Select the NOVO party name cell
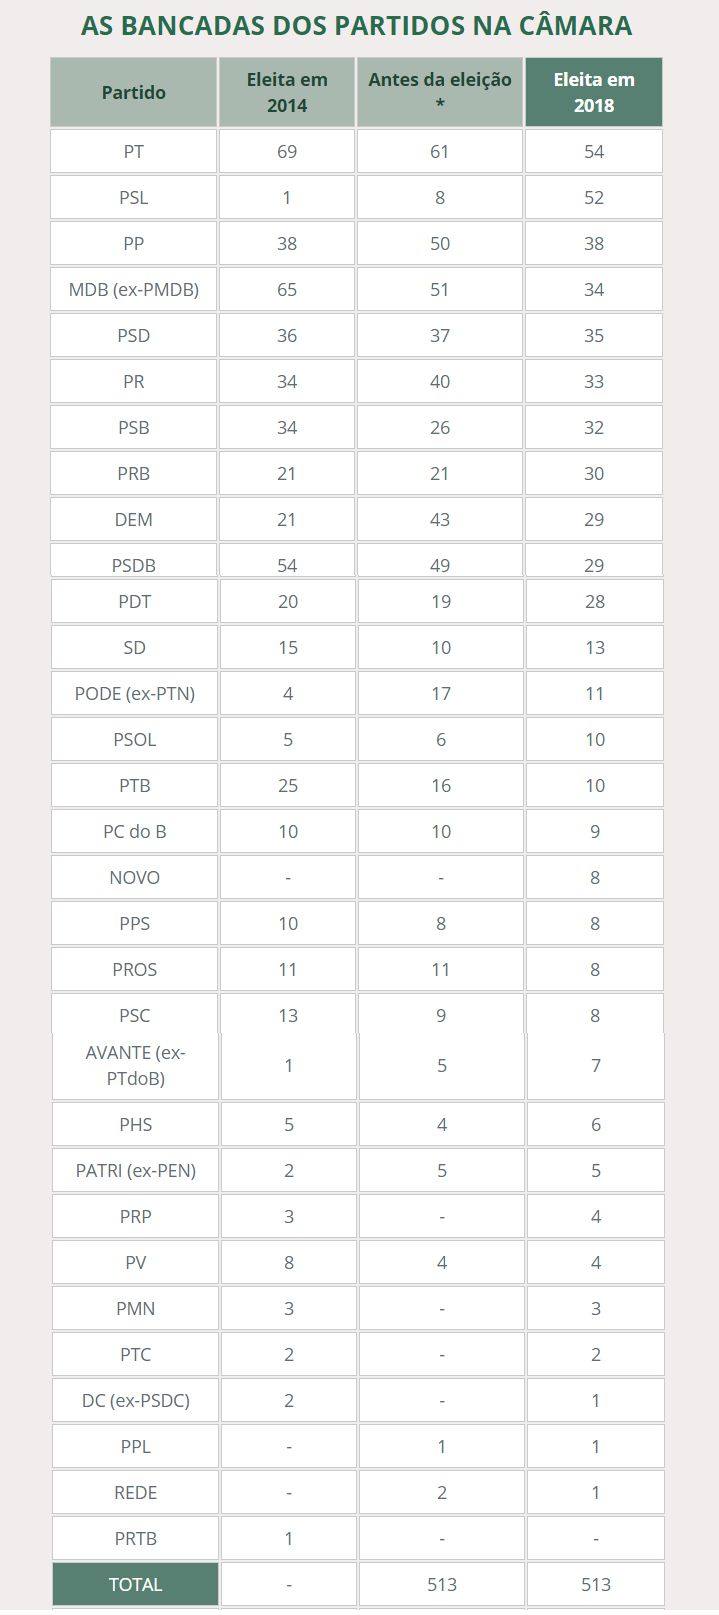Image resolution: width=719 pixels, height=1615 pixels. point(135,878)
